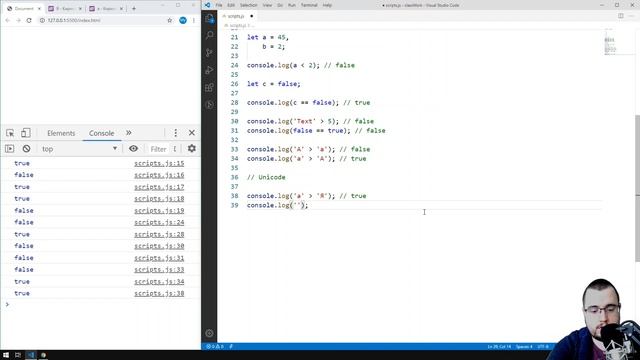Open the Chrome three-dot menu

coord(194,20)
